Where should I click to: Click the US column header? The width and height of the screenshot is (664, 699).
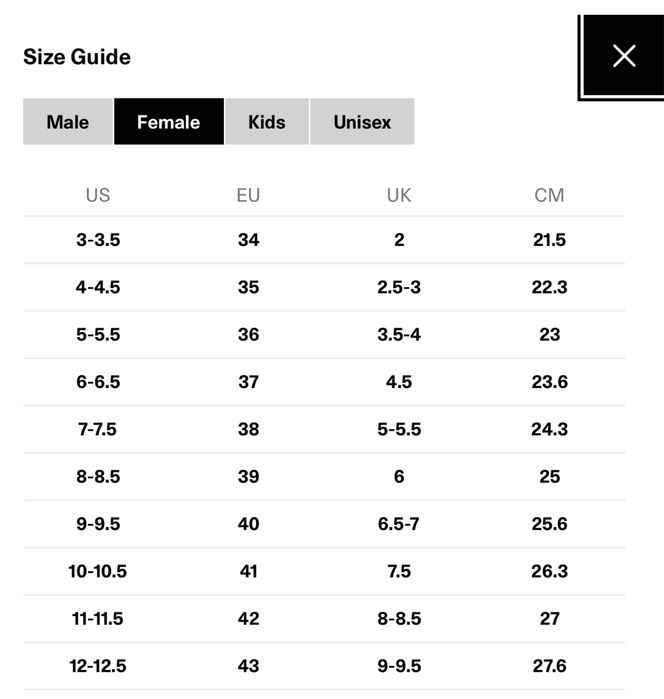pos(98,195)
